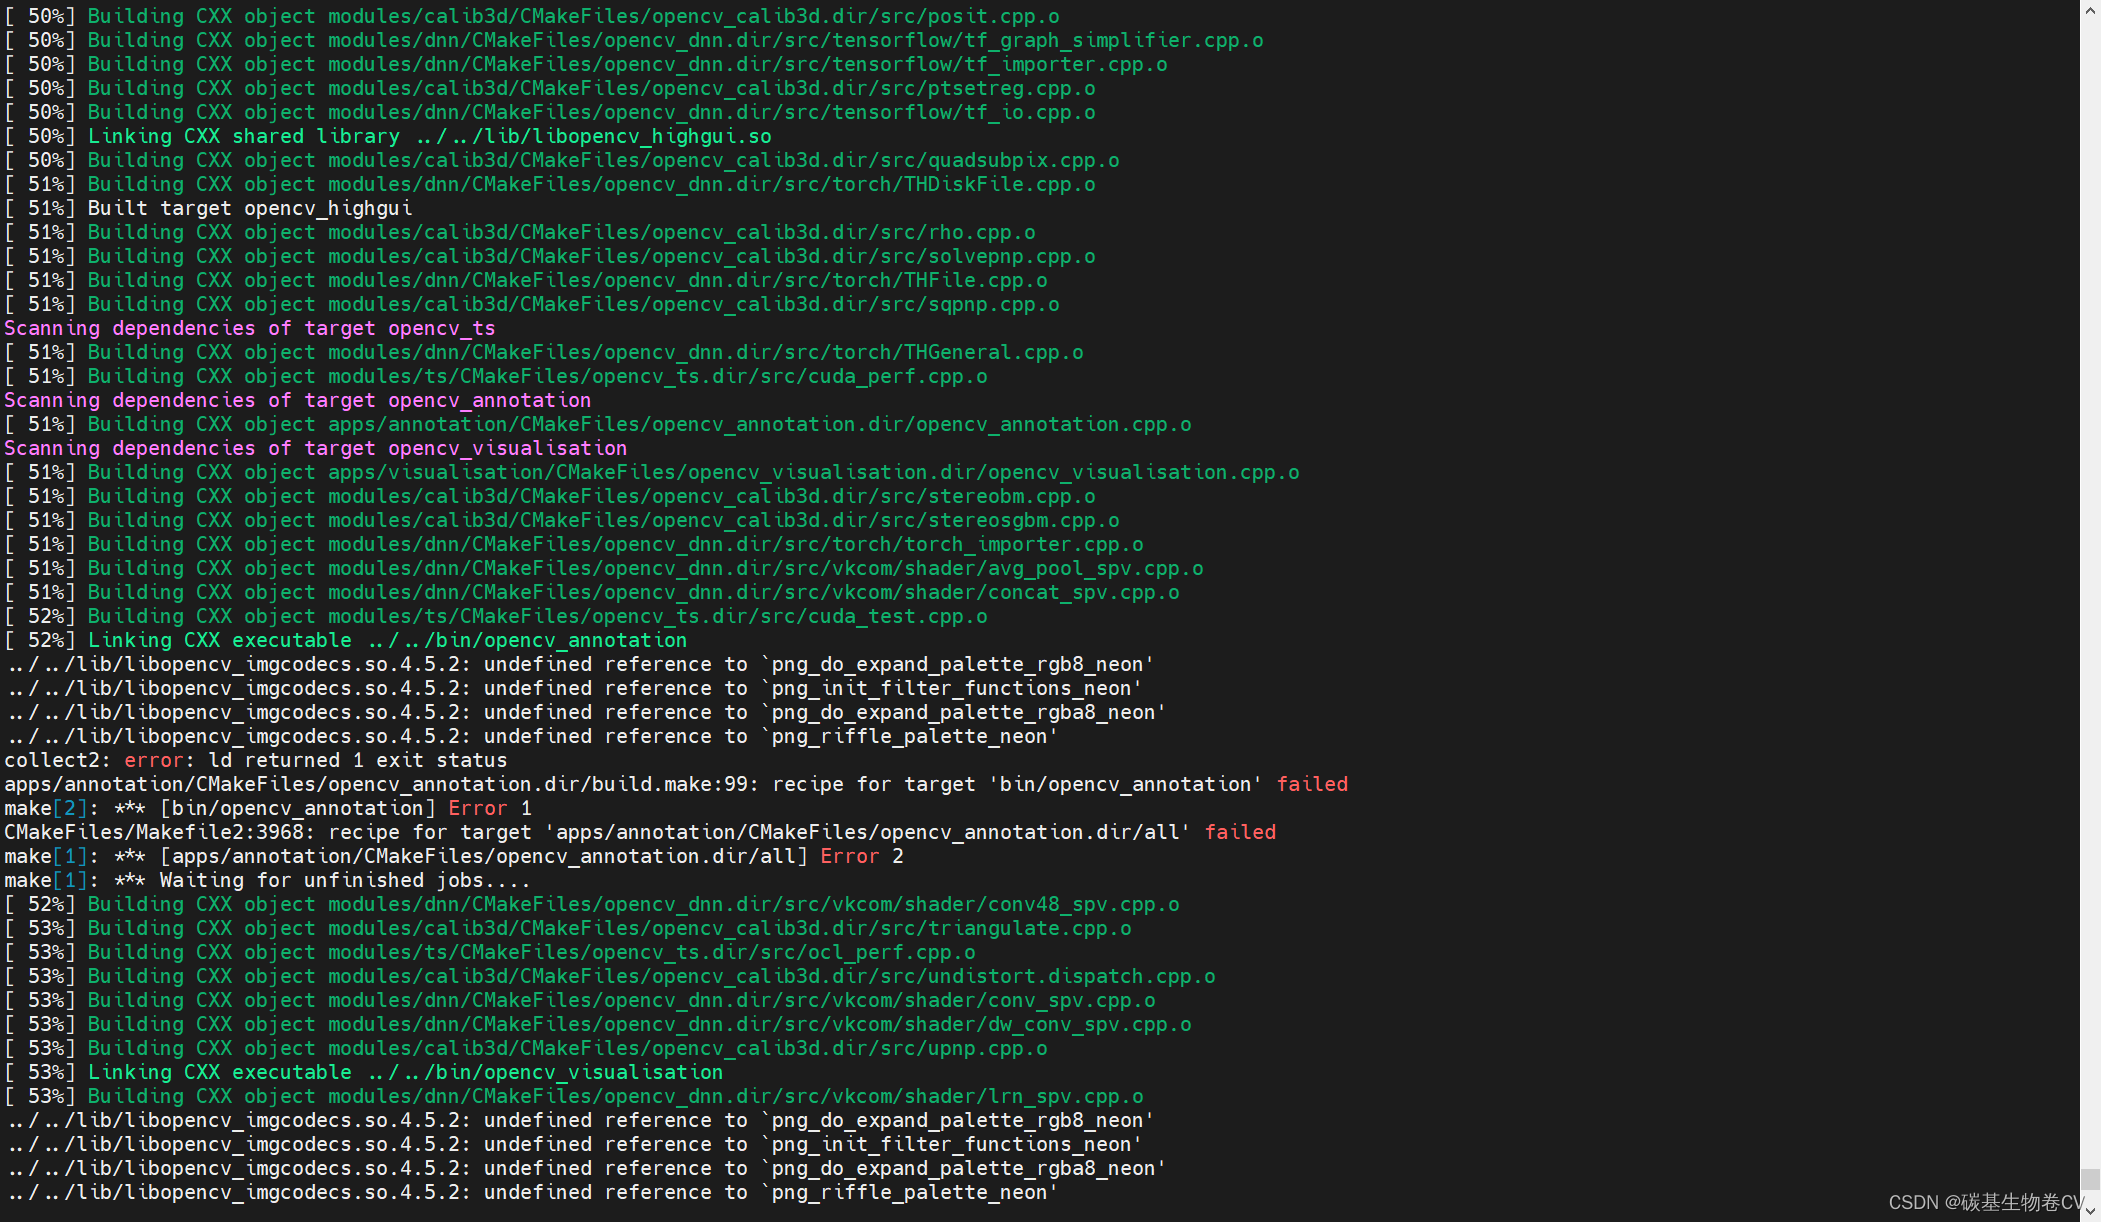Click the rho.cpp.o build line

(520, 232)
